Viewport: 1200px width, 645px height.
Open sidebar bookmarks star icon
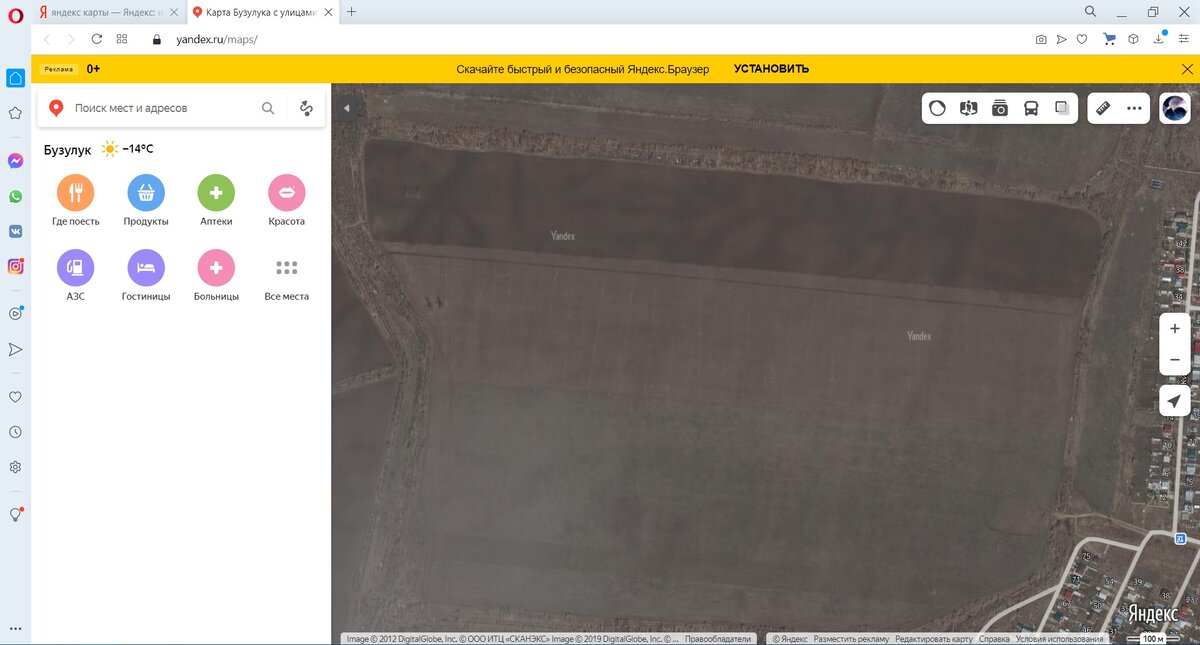[x=15, y=114]
